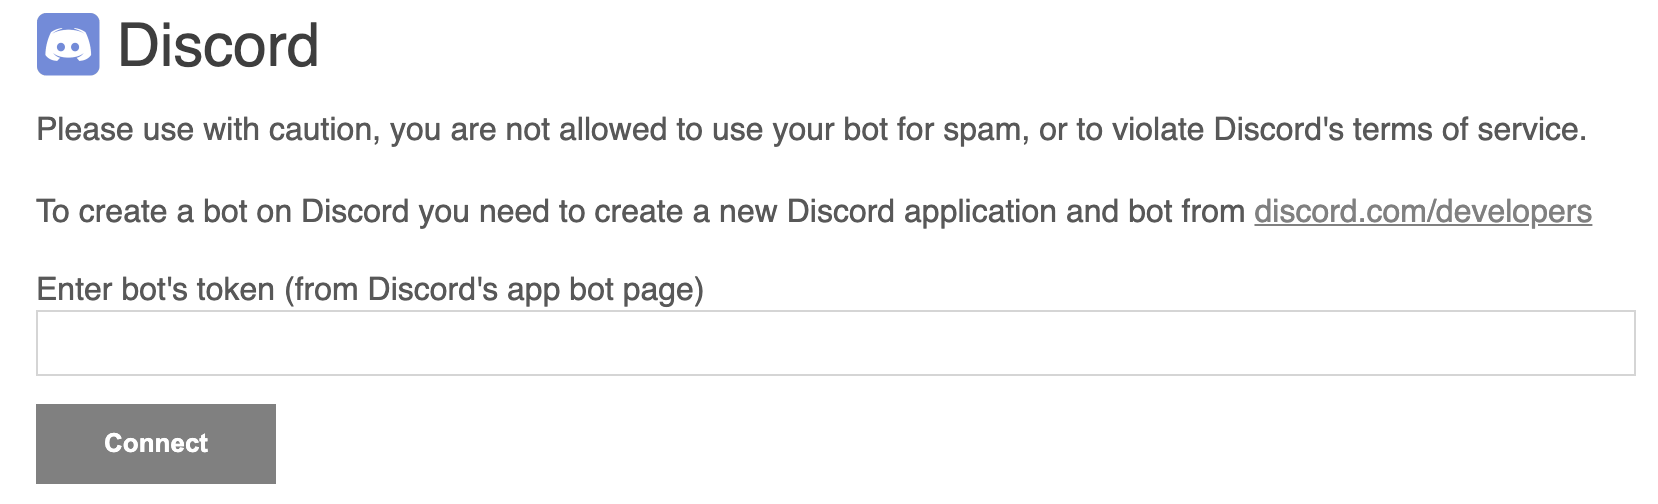Screen dimensions: 1658x504
Task: Visit the Discord developers portal link
Action: pos(1422,212)
